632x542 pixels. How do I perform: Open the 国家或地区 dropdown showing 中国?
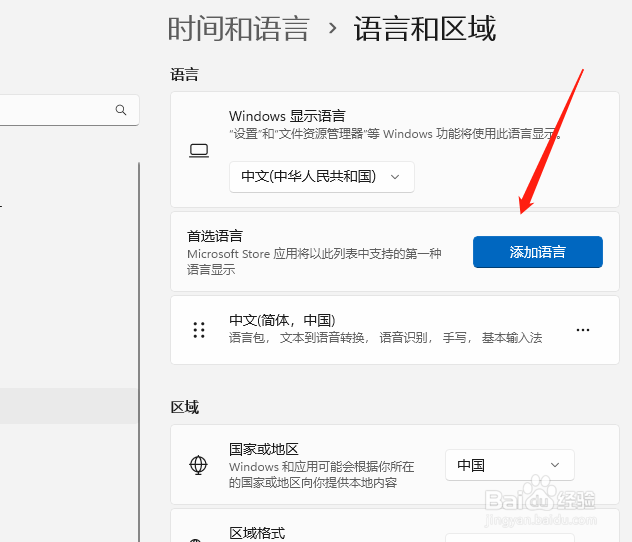pos(509,465)
